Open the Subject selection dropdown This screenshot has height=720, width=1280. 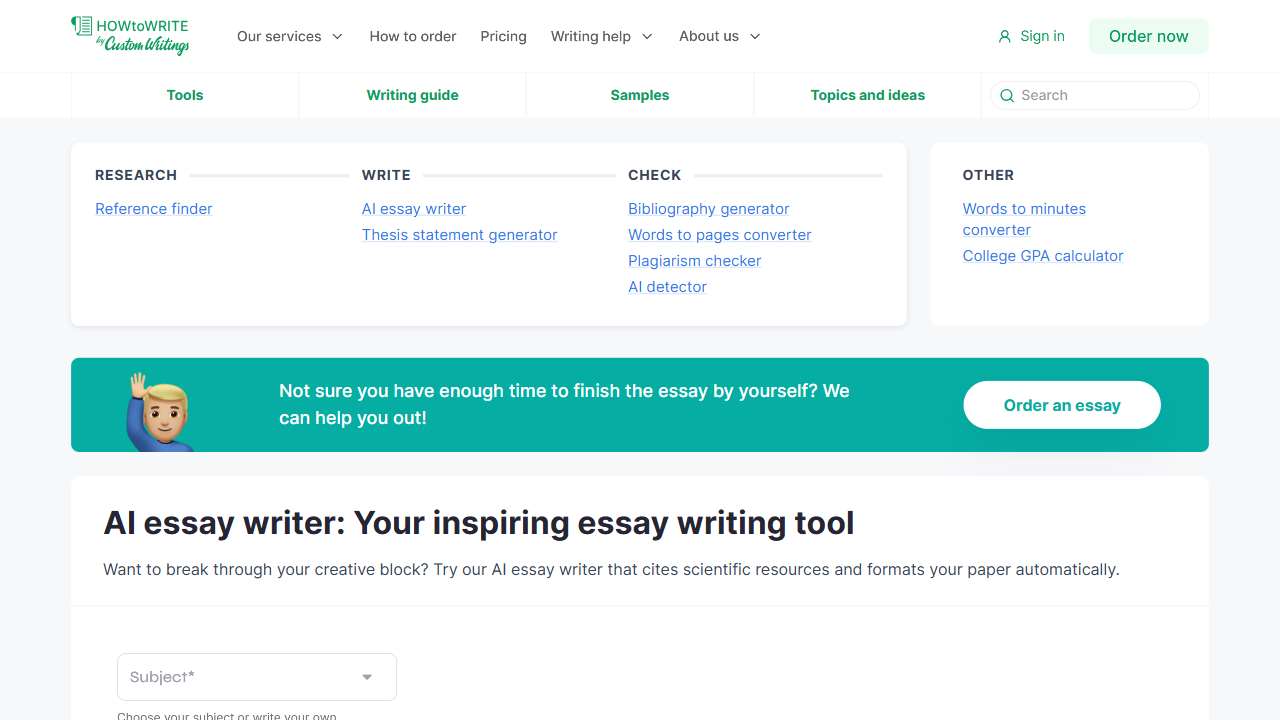tap(256, 677)
